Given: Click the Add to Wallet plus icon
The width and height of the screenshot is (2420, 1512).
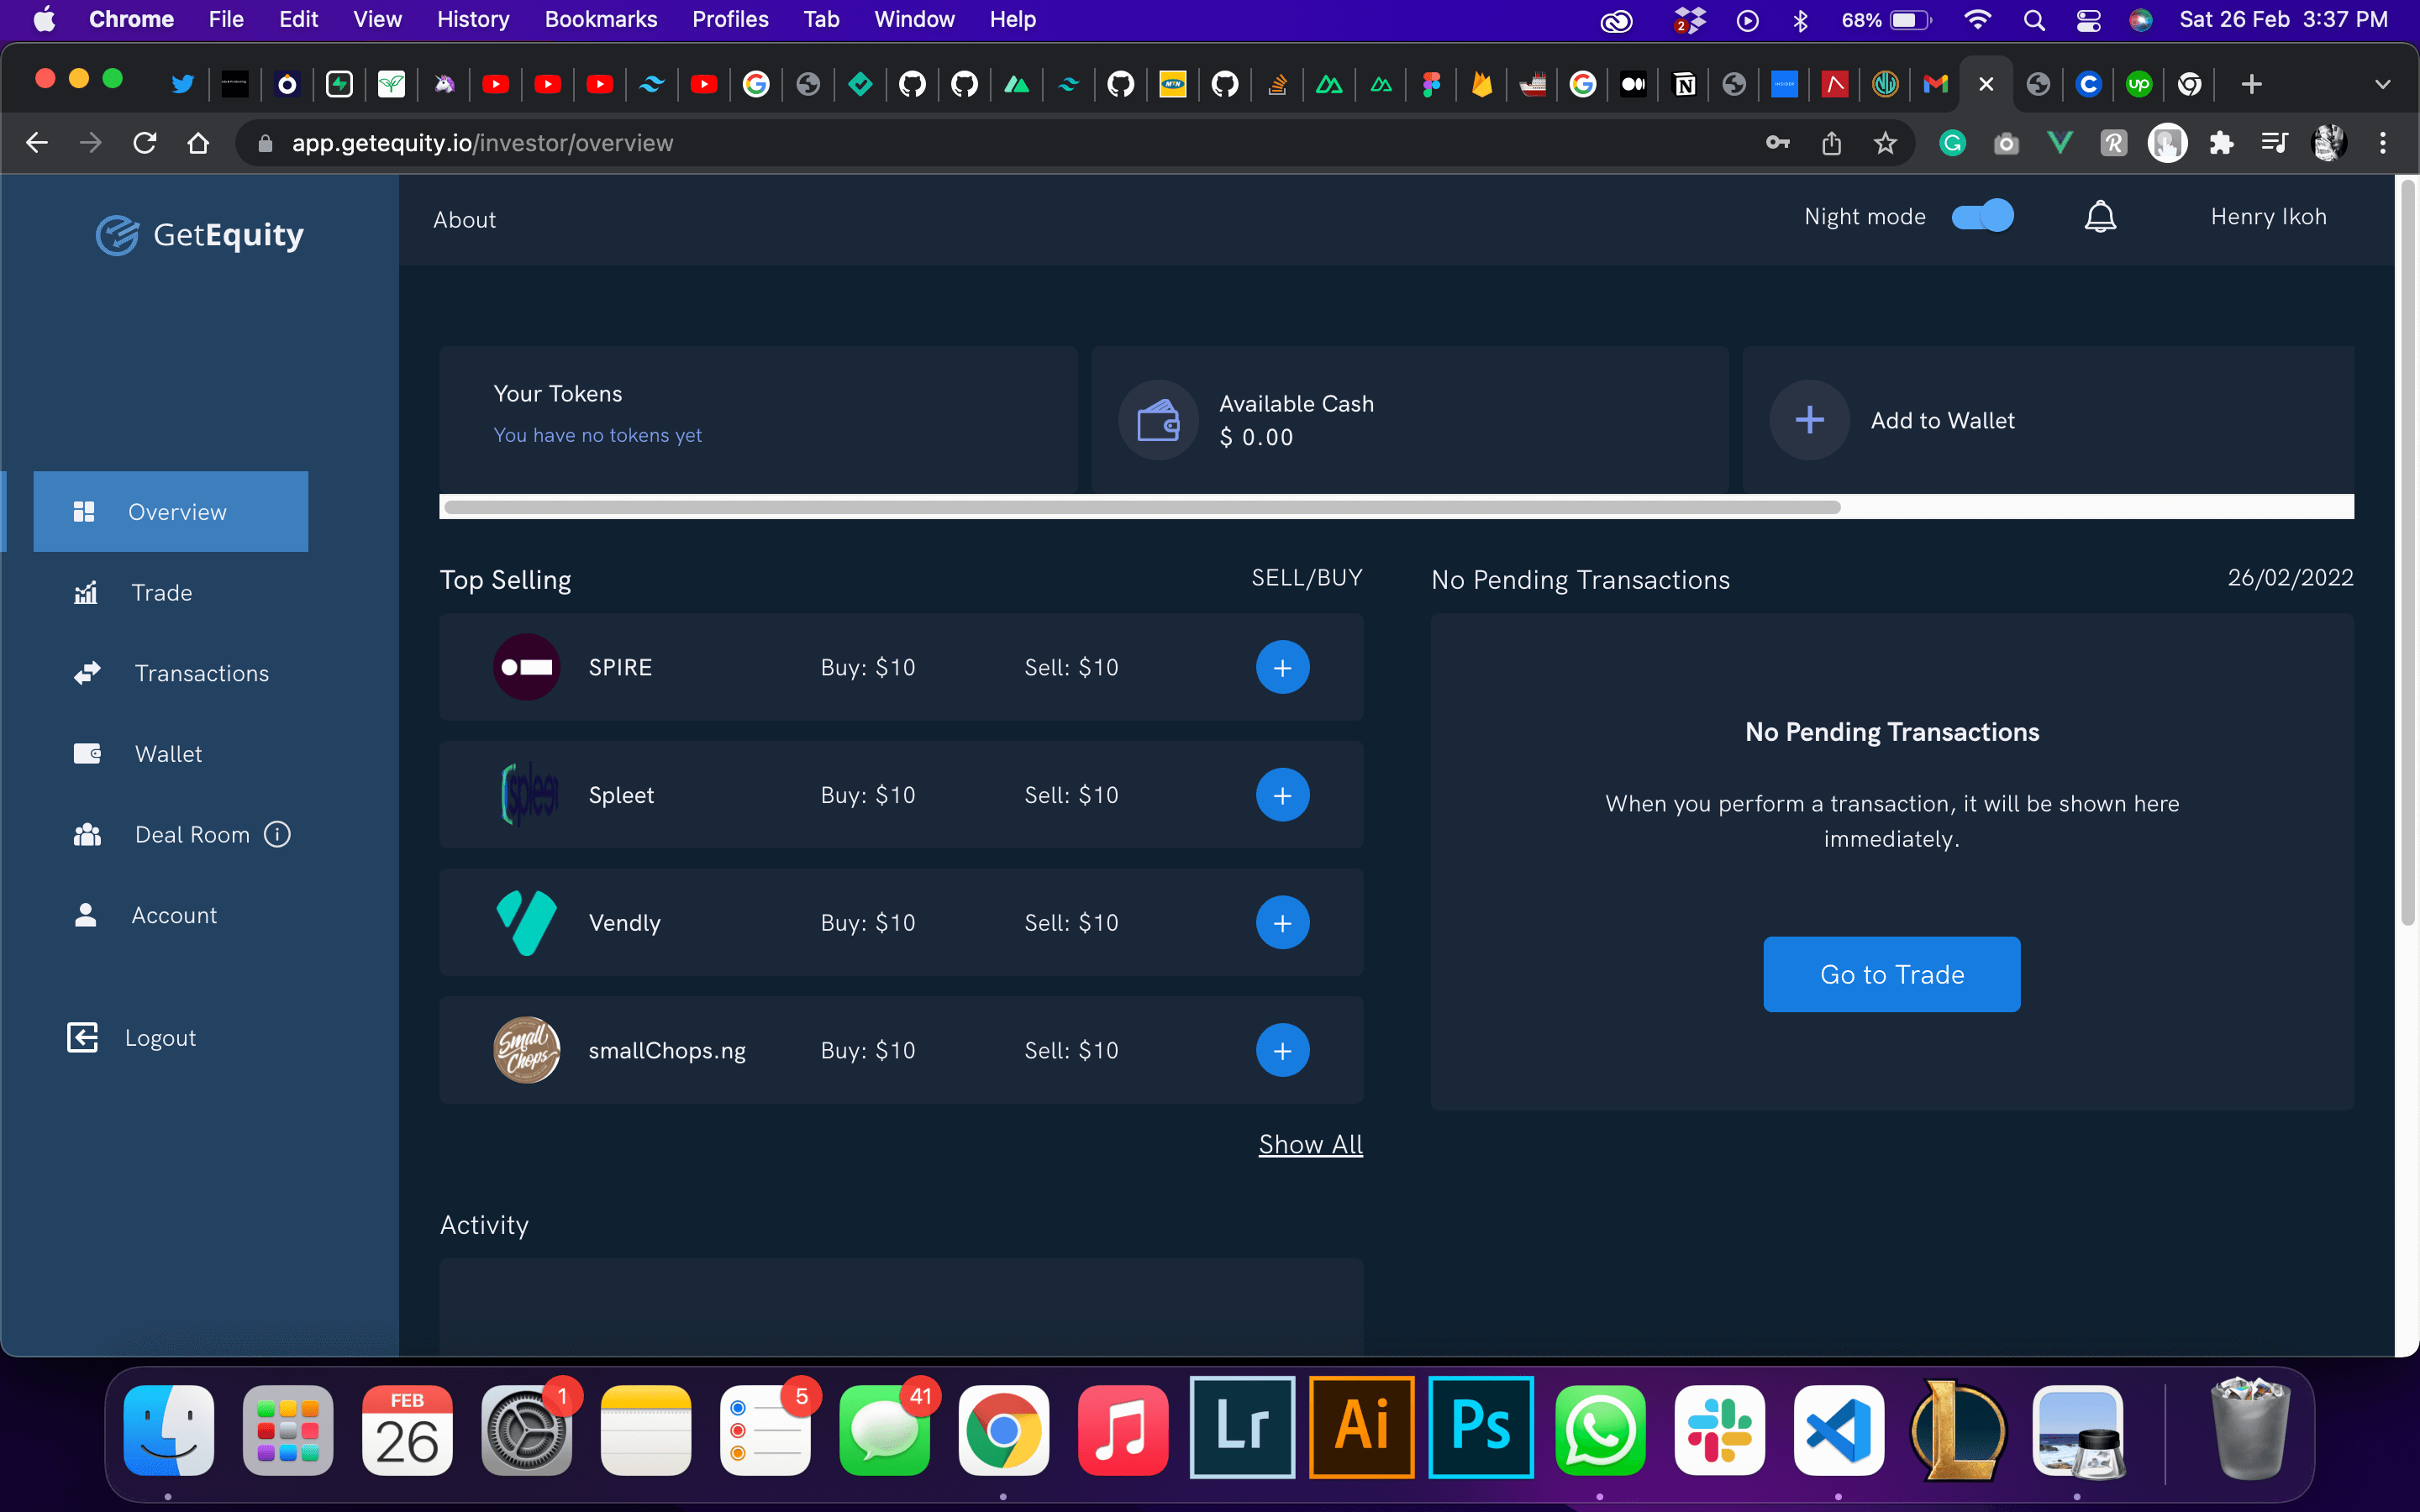Looking at the screenshot, I should tap(1809, 420).
